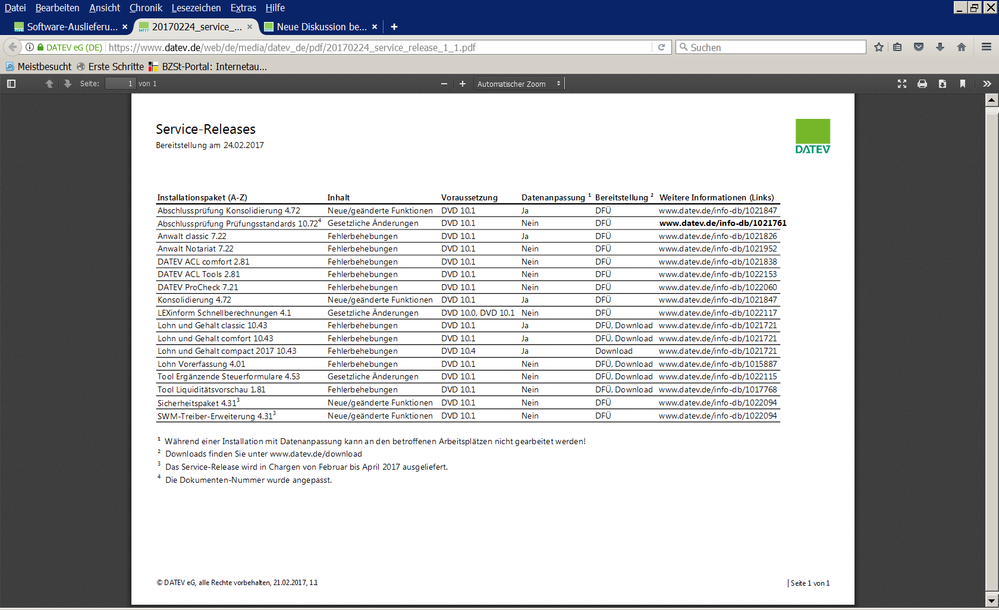Open info-db link for Sicherheitspaket 4.31
Image resolution: width=999 pixels, height=610 pixels.
[718, 403]
